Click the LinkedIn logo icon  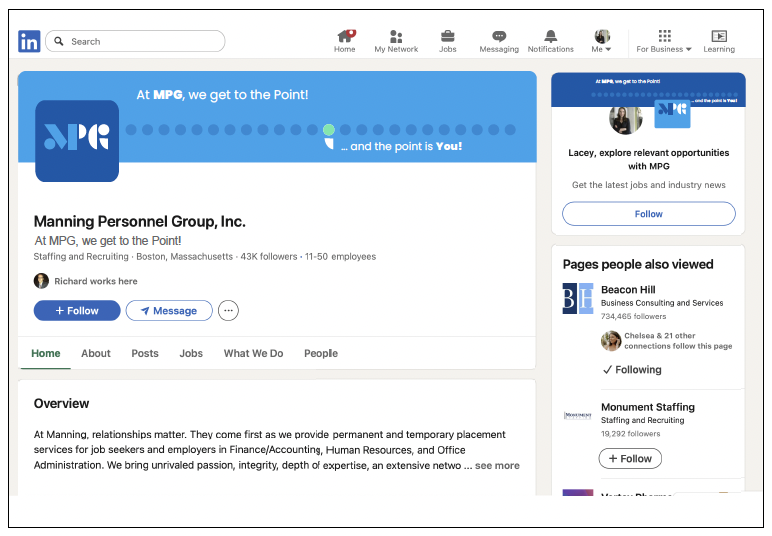(x=29, y=41)
